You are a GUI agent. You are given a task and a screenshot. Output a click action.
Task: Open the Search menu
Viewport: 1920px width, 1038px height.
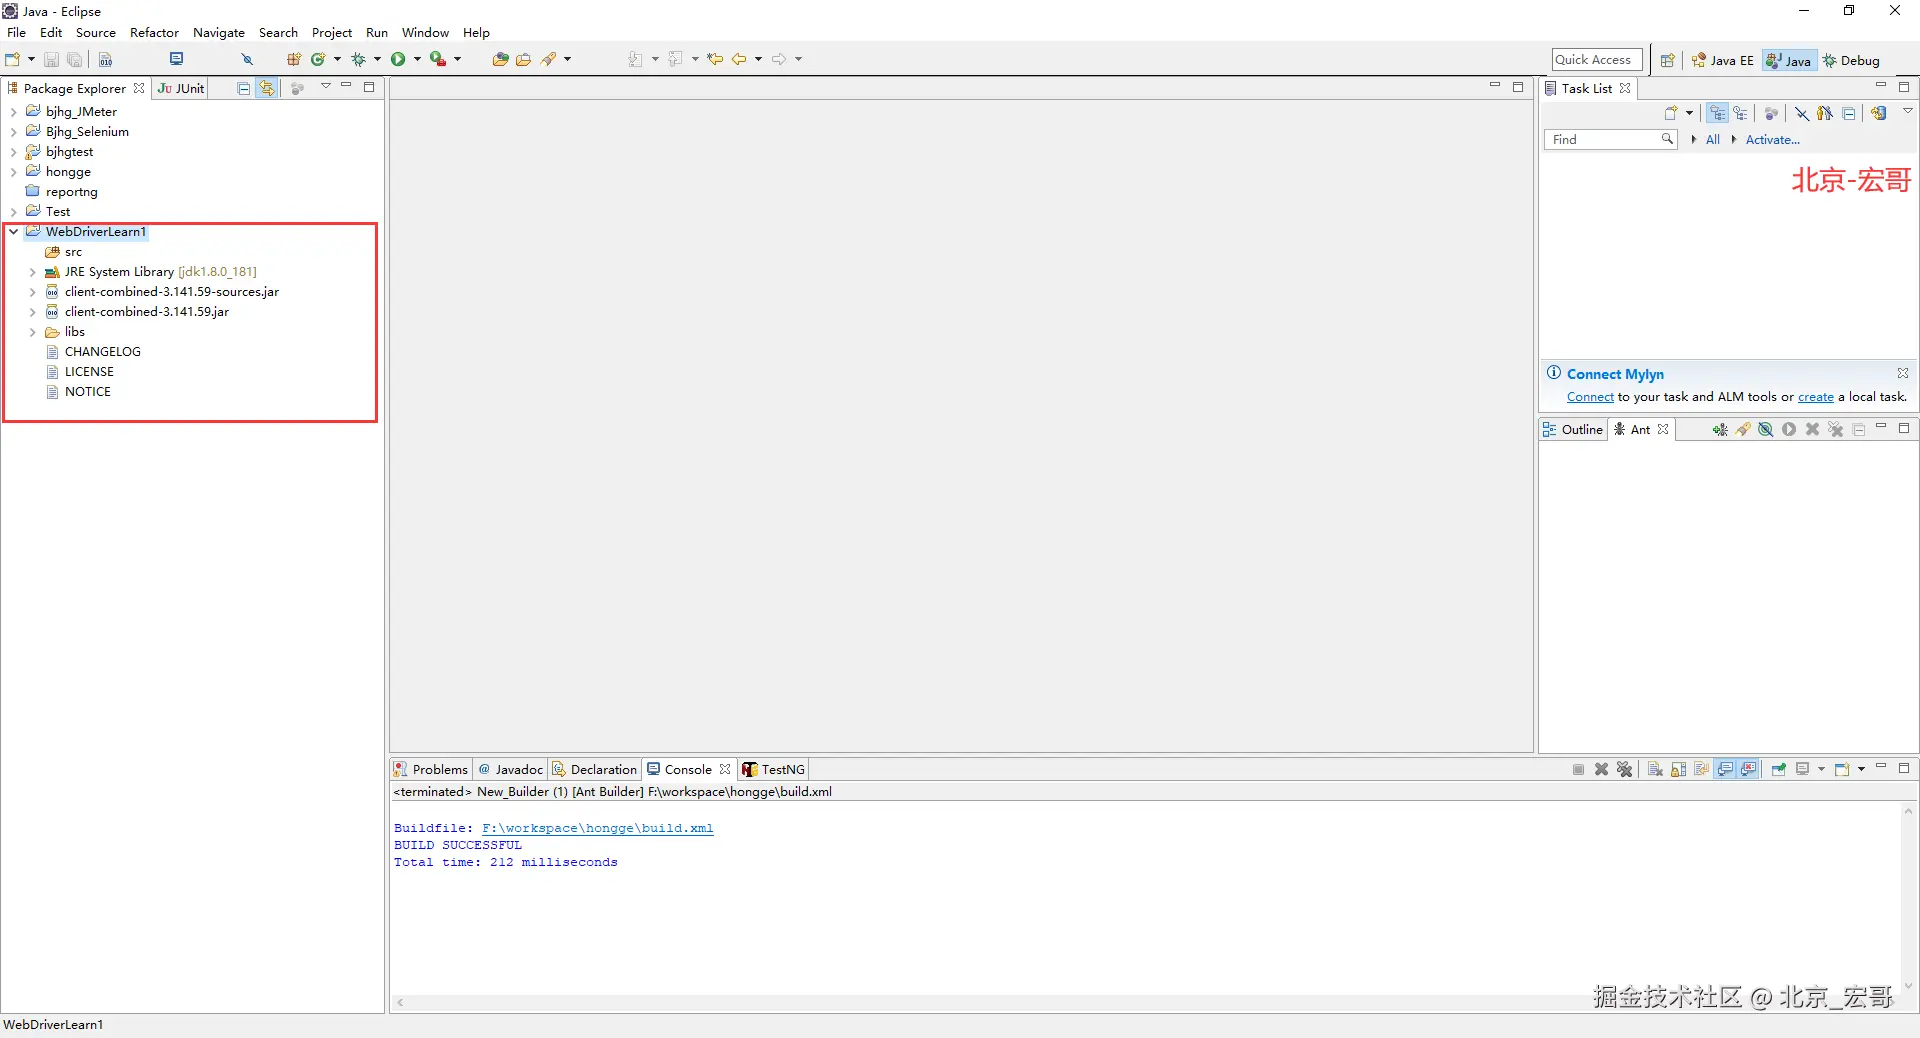tap(278, 33)
